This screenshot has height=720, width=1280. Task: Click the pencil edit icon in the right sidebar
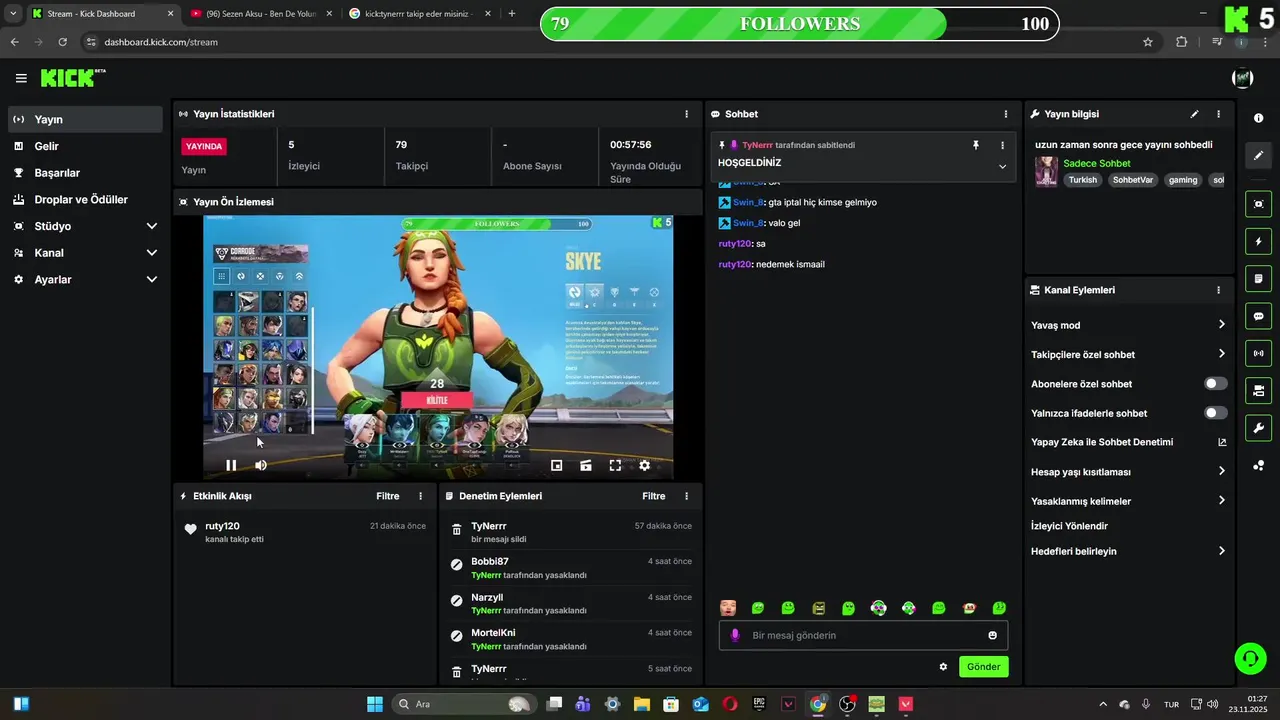tap(1258, 155)
